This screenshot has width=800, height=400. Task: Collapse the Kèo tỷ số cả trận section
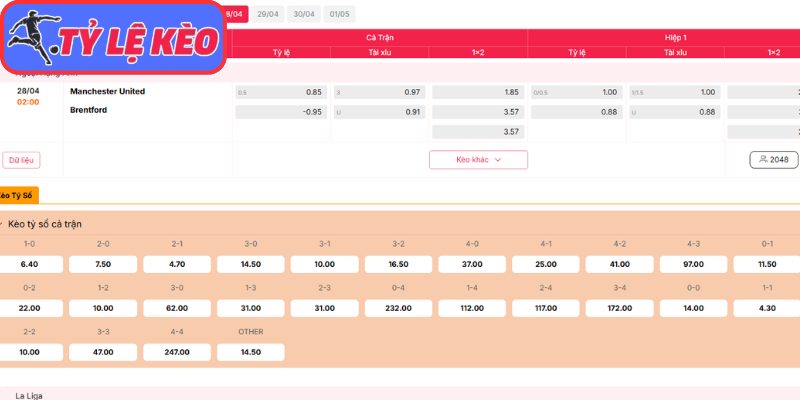tap(3, 224)
